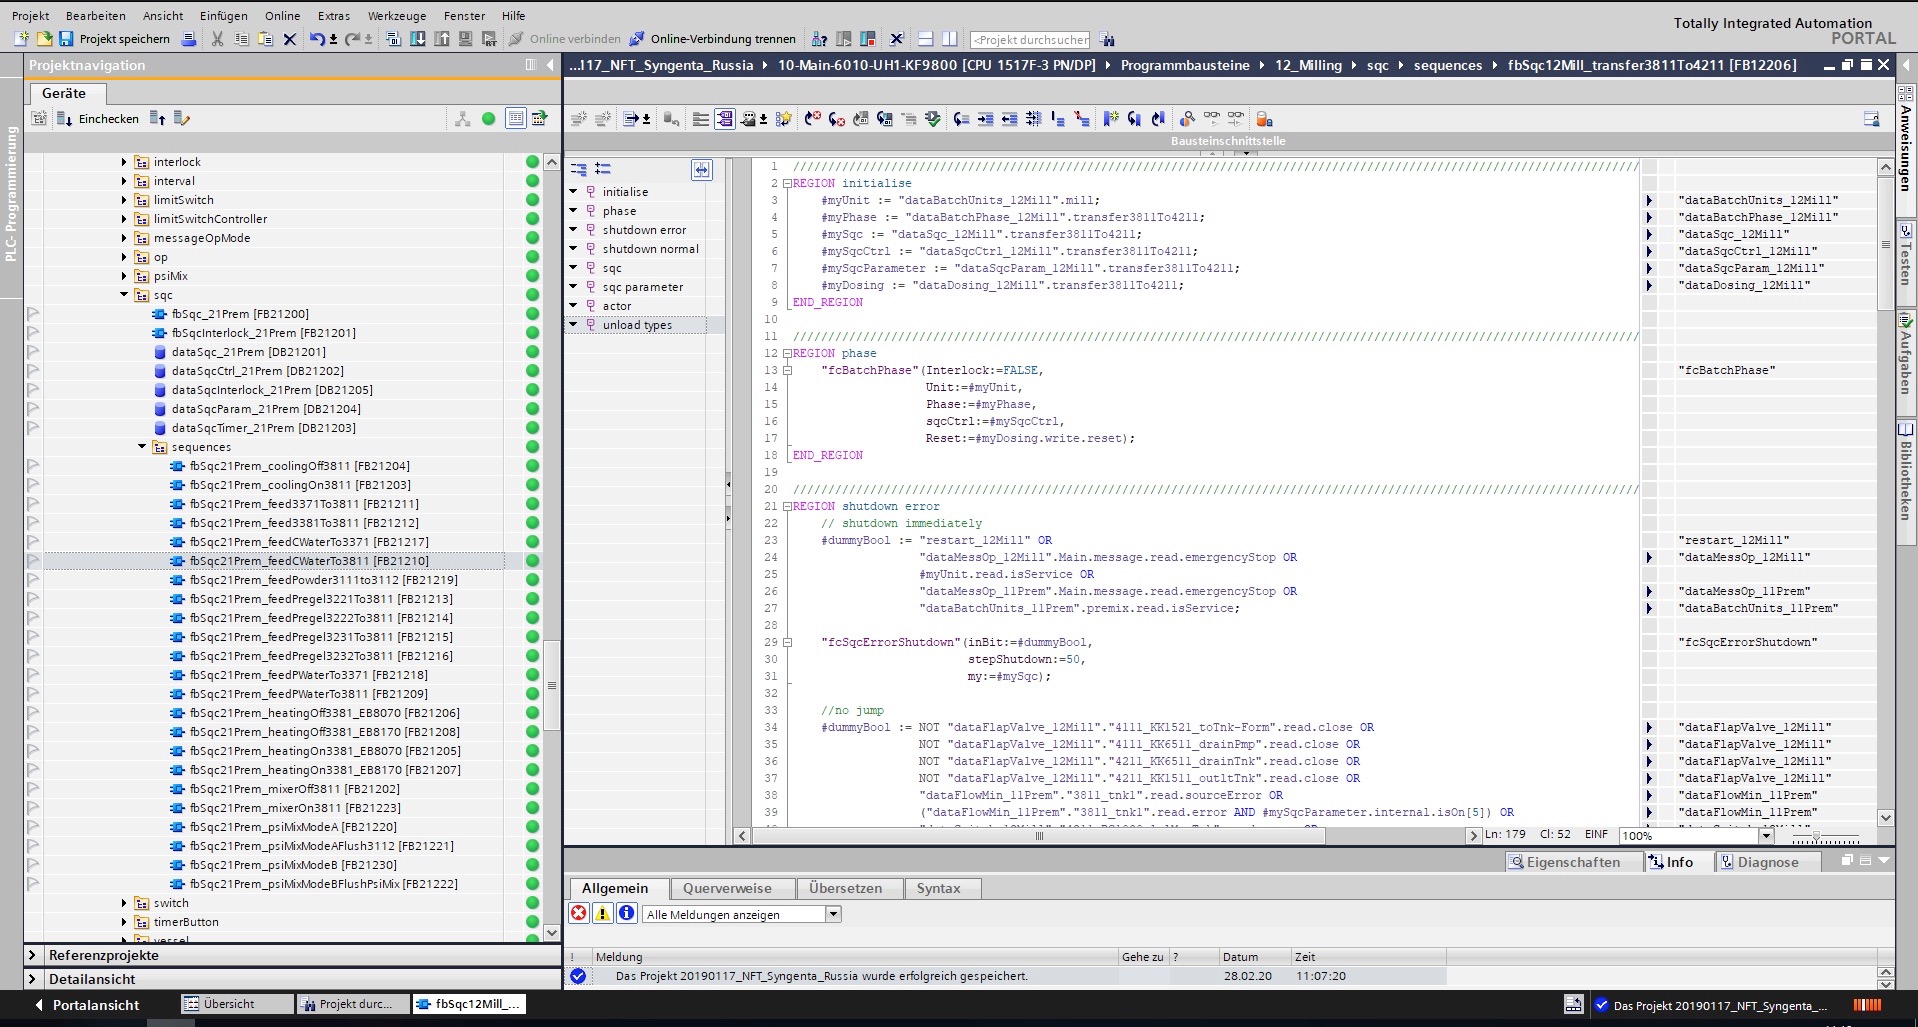Toggle the information messages filter
Image resolution: width=1918 pixels, height=1027 pixels.
pyautogui.click(x=626, y=913)
